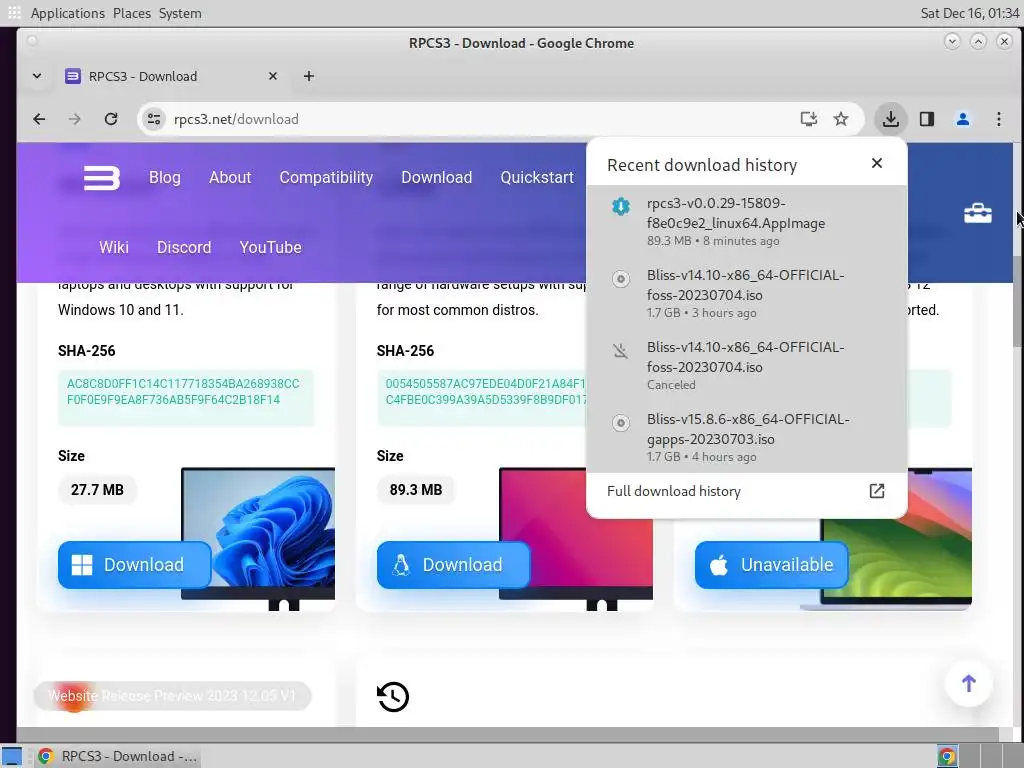
Task: Click the show desktop icon in bottom panel
Action: 12,756
